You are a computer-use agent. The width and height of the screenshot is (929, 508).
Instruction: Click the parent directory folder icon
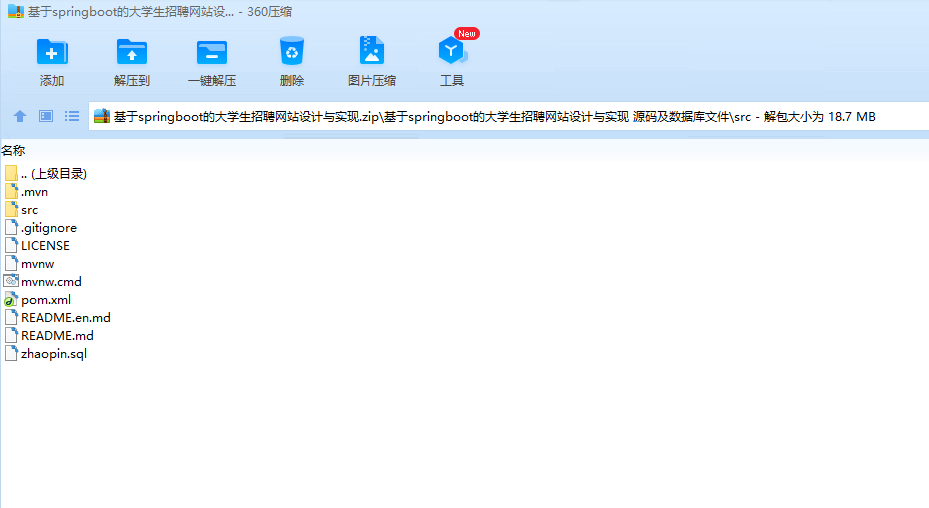(x=11, y=173)
